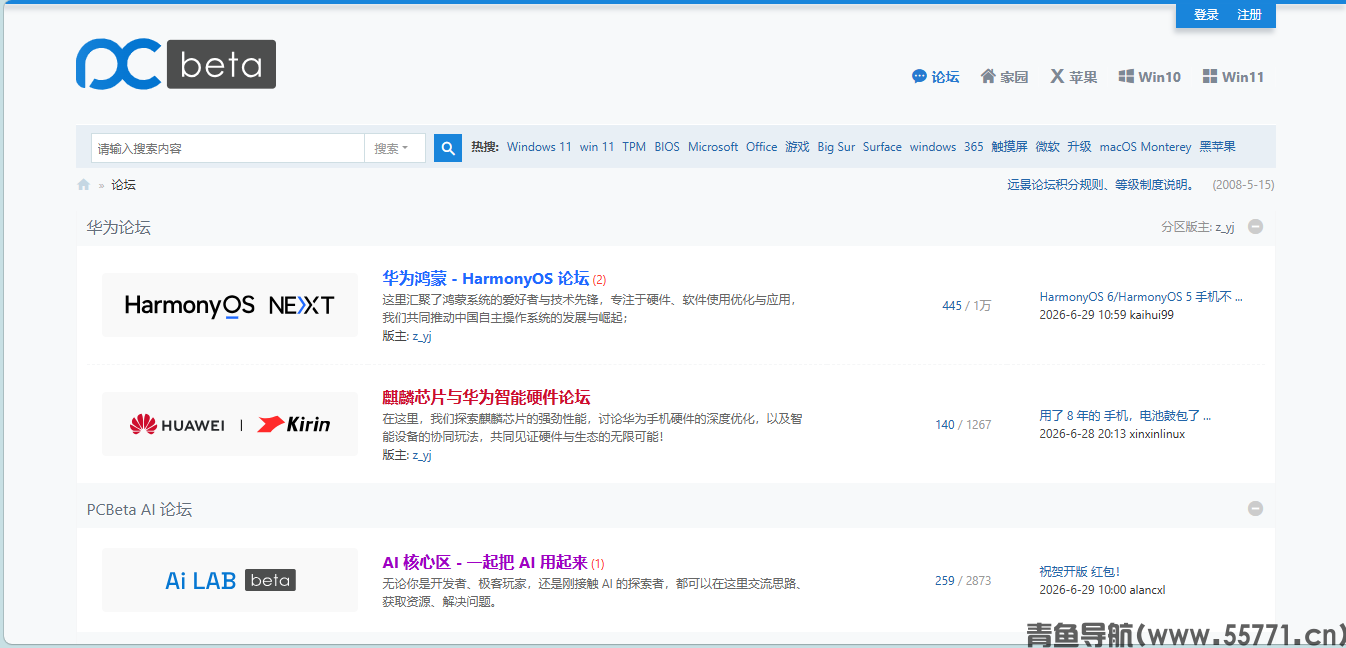This screenshot has height=648, width=1346.
Task: Click hot search term BIOS
Action: pyautogui.click(x=667, y=147)
